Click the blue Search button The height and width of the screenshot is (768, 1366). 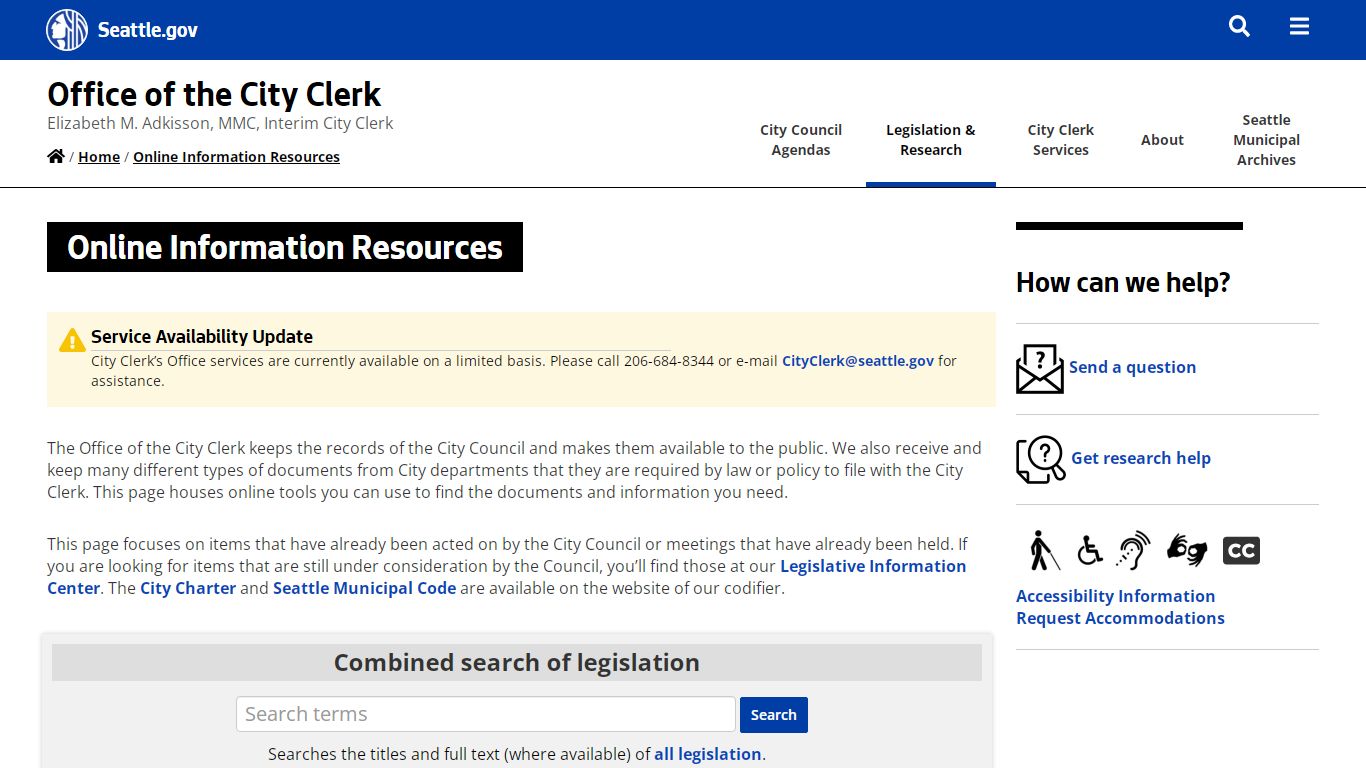coord(773,715)
